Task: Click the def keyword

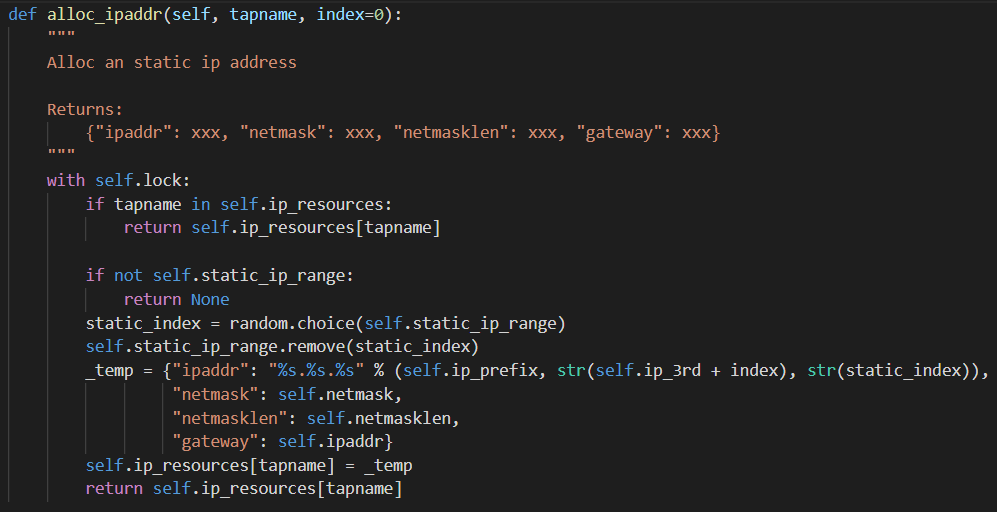Action: tap(23, 14)
